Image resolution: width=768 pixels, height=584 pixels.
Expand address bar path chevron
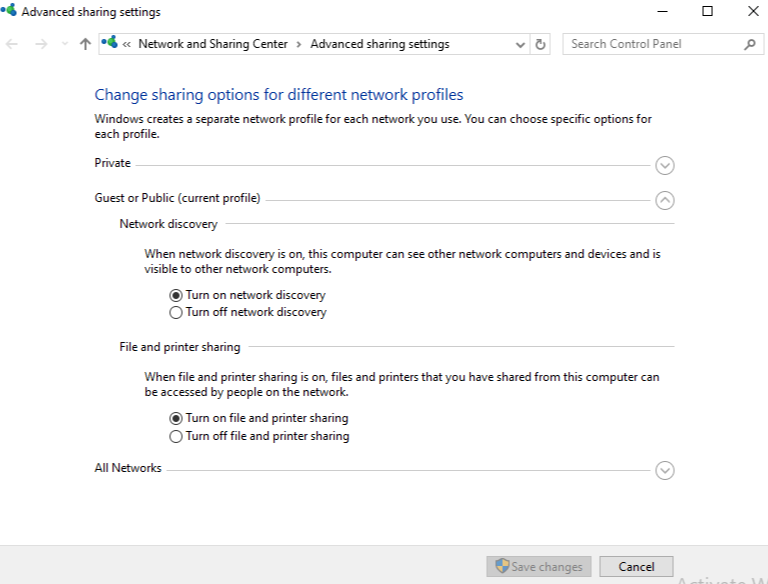point(126,45)
